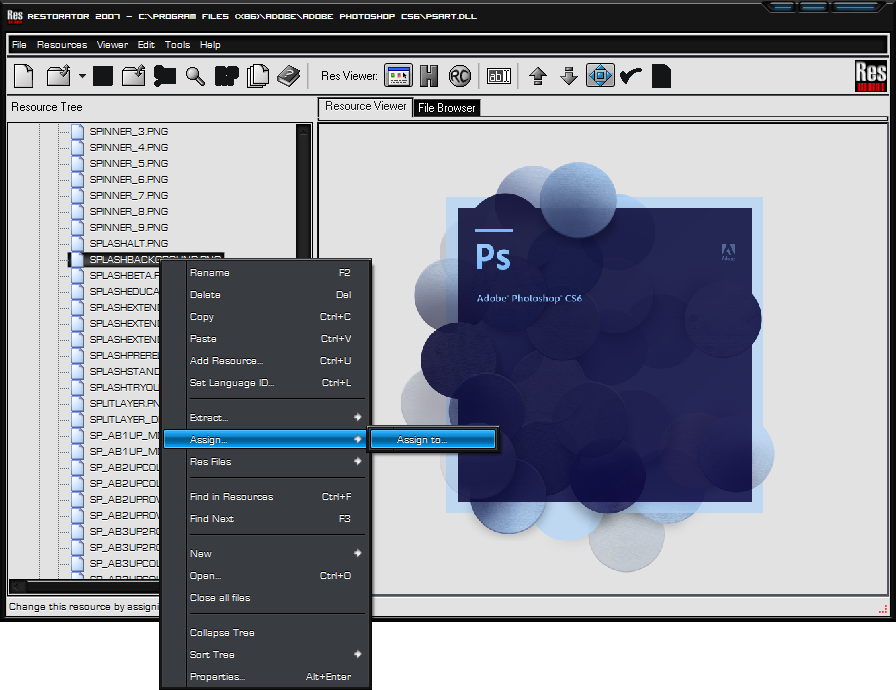Screen dimensions: 896x690
Task: Switch Res Viewer to Hex mode
Action: (429, 75)
